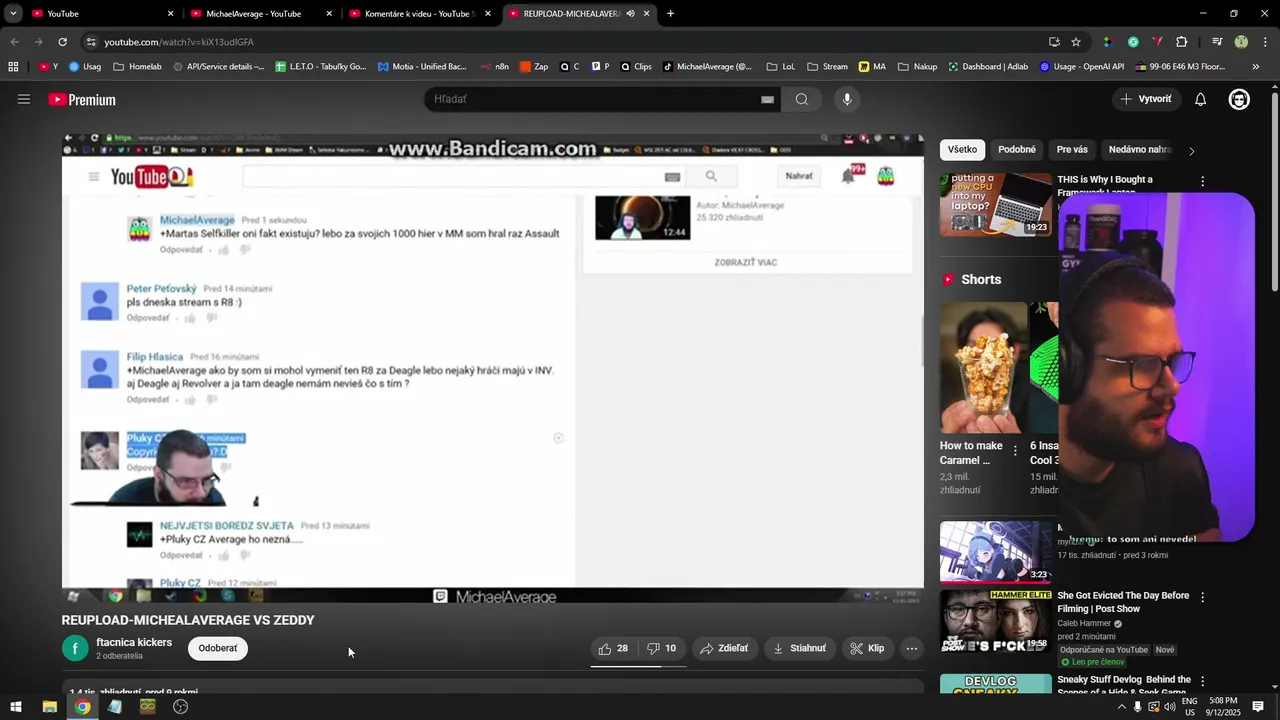Image resolution: width=1280 pixels, height=720 pixels.
Task: Open the on-screen keyboard in search box
Action: [x=767, y=100]
